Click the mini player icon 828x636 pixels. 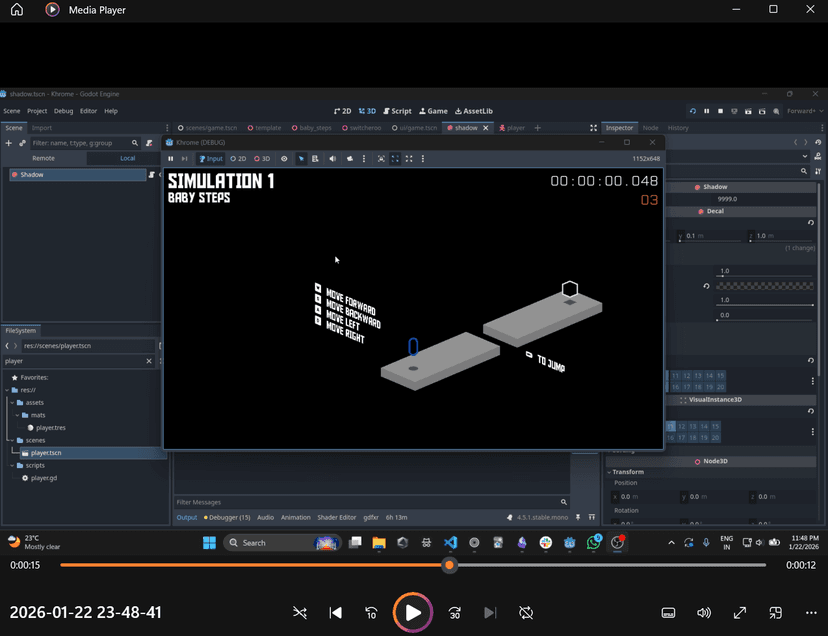click(x=775, y=612)
